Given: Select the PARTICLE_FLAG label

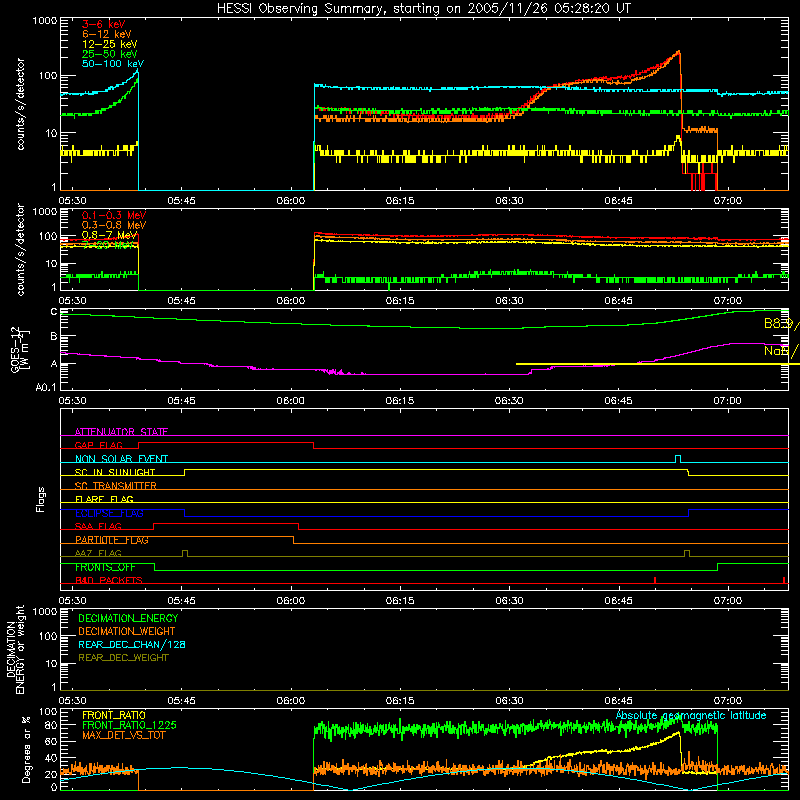Looking at the screenshot, I should pos(112,540).
